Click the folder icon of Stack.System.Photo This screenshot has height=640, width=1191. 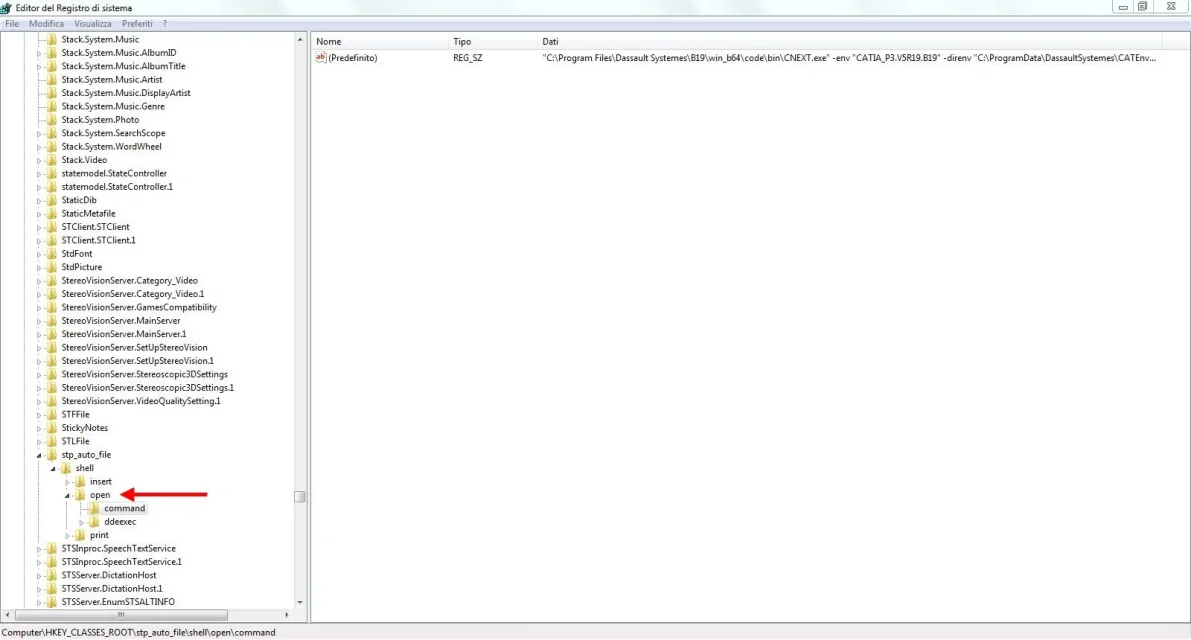[52, 120]
